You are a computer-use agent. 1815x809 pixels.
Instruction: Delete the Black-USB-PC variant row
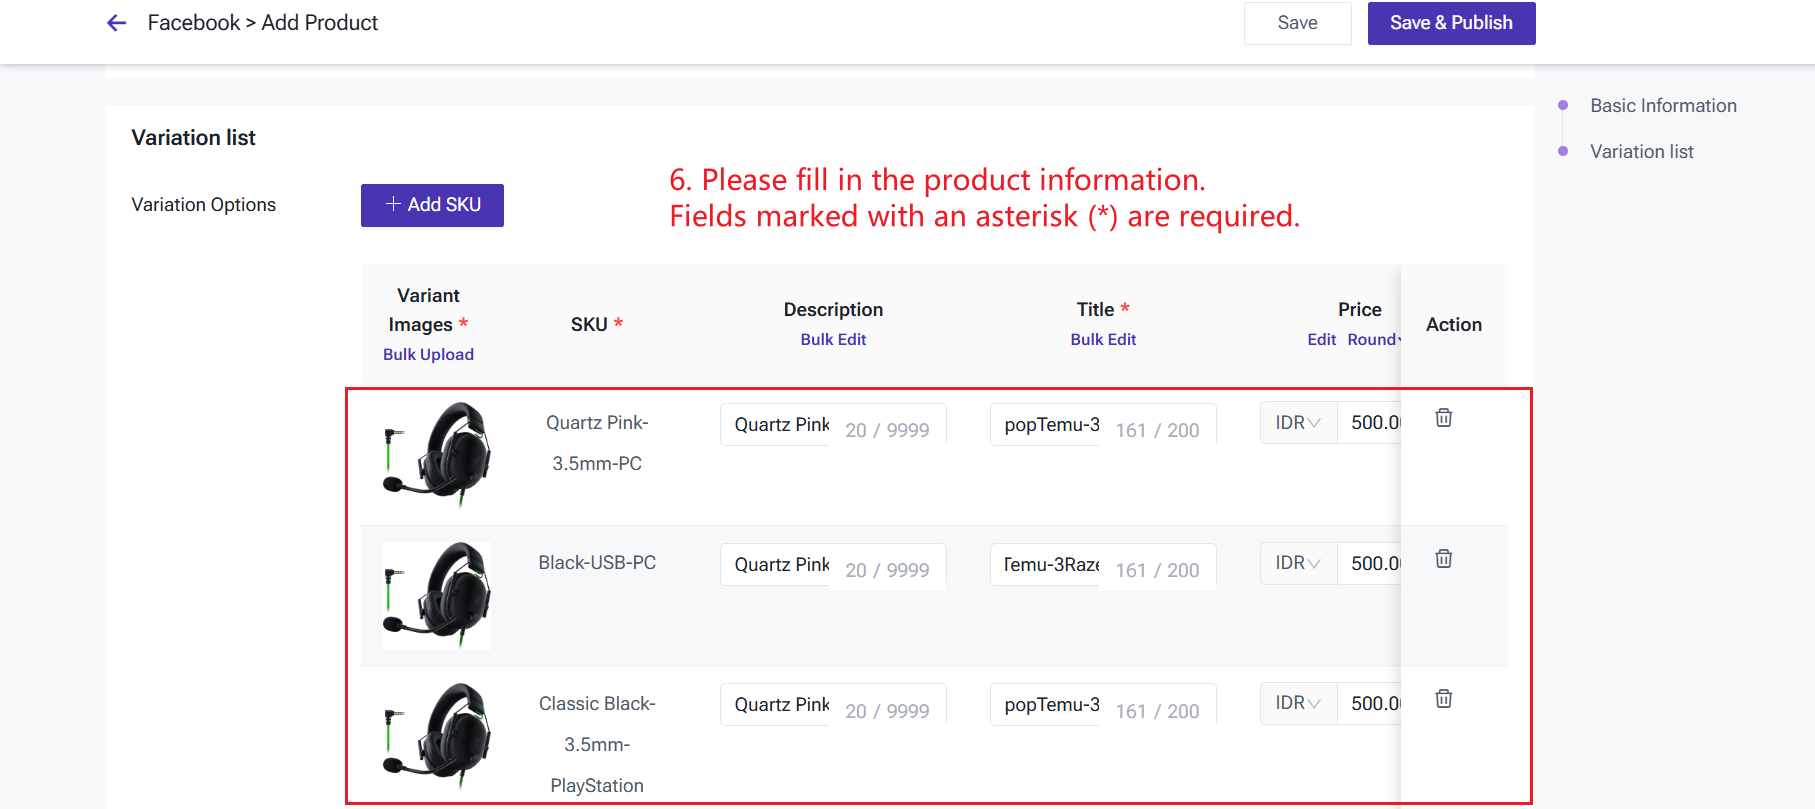[1443, 559]
